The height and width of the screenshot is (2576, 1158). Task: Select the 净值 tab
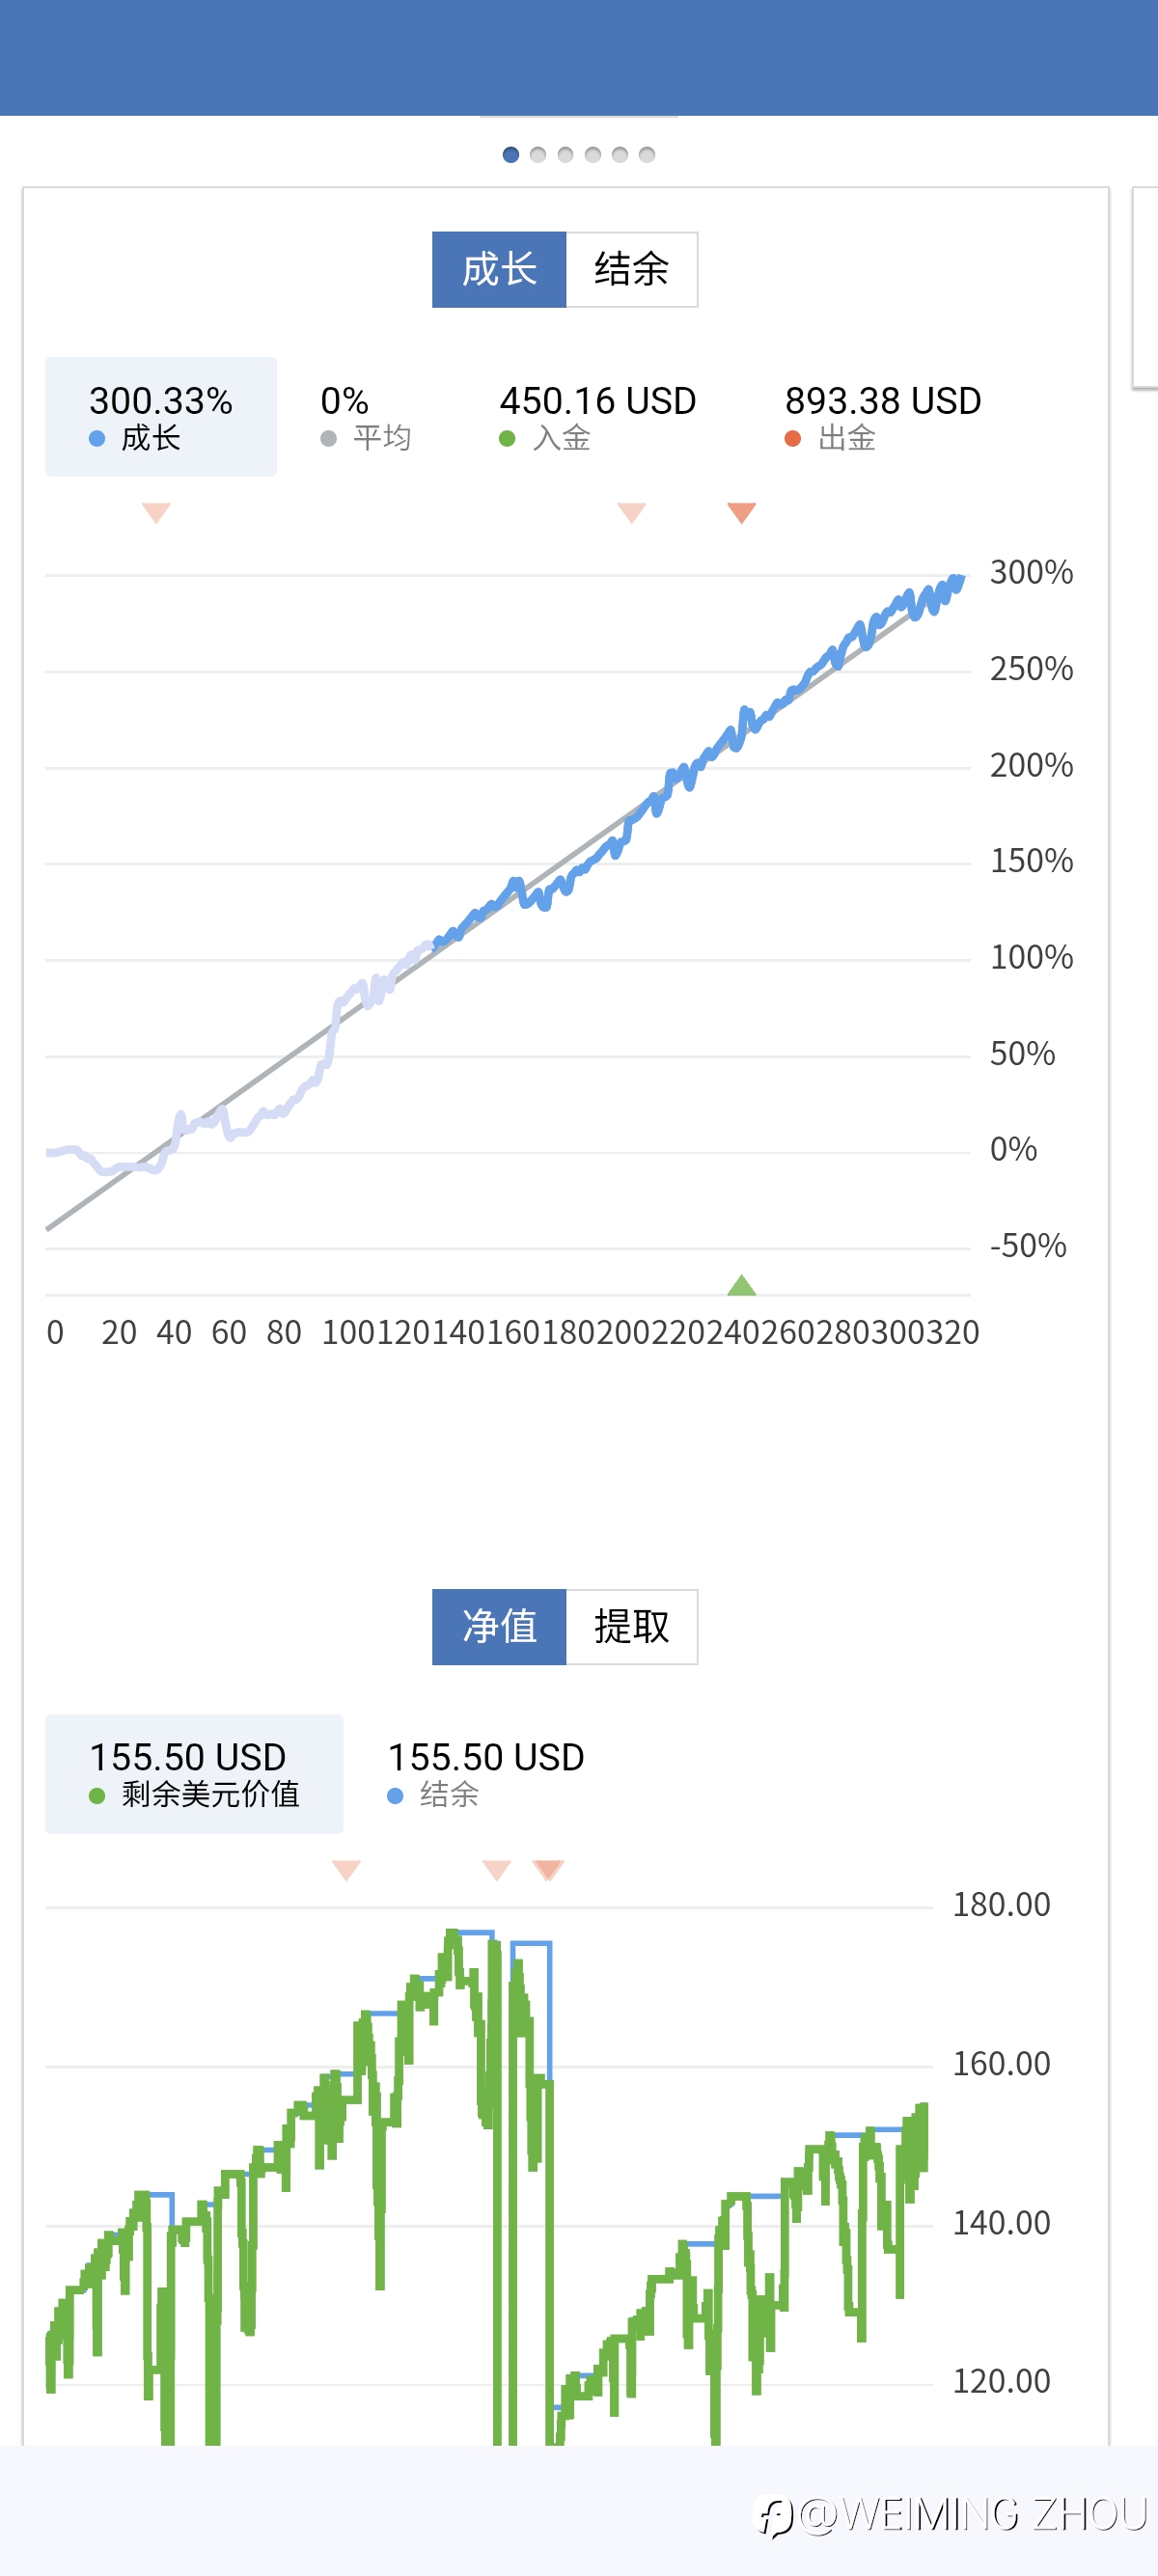499,1626
